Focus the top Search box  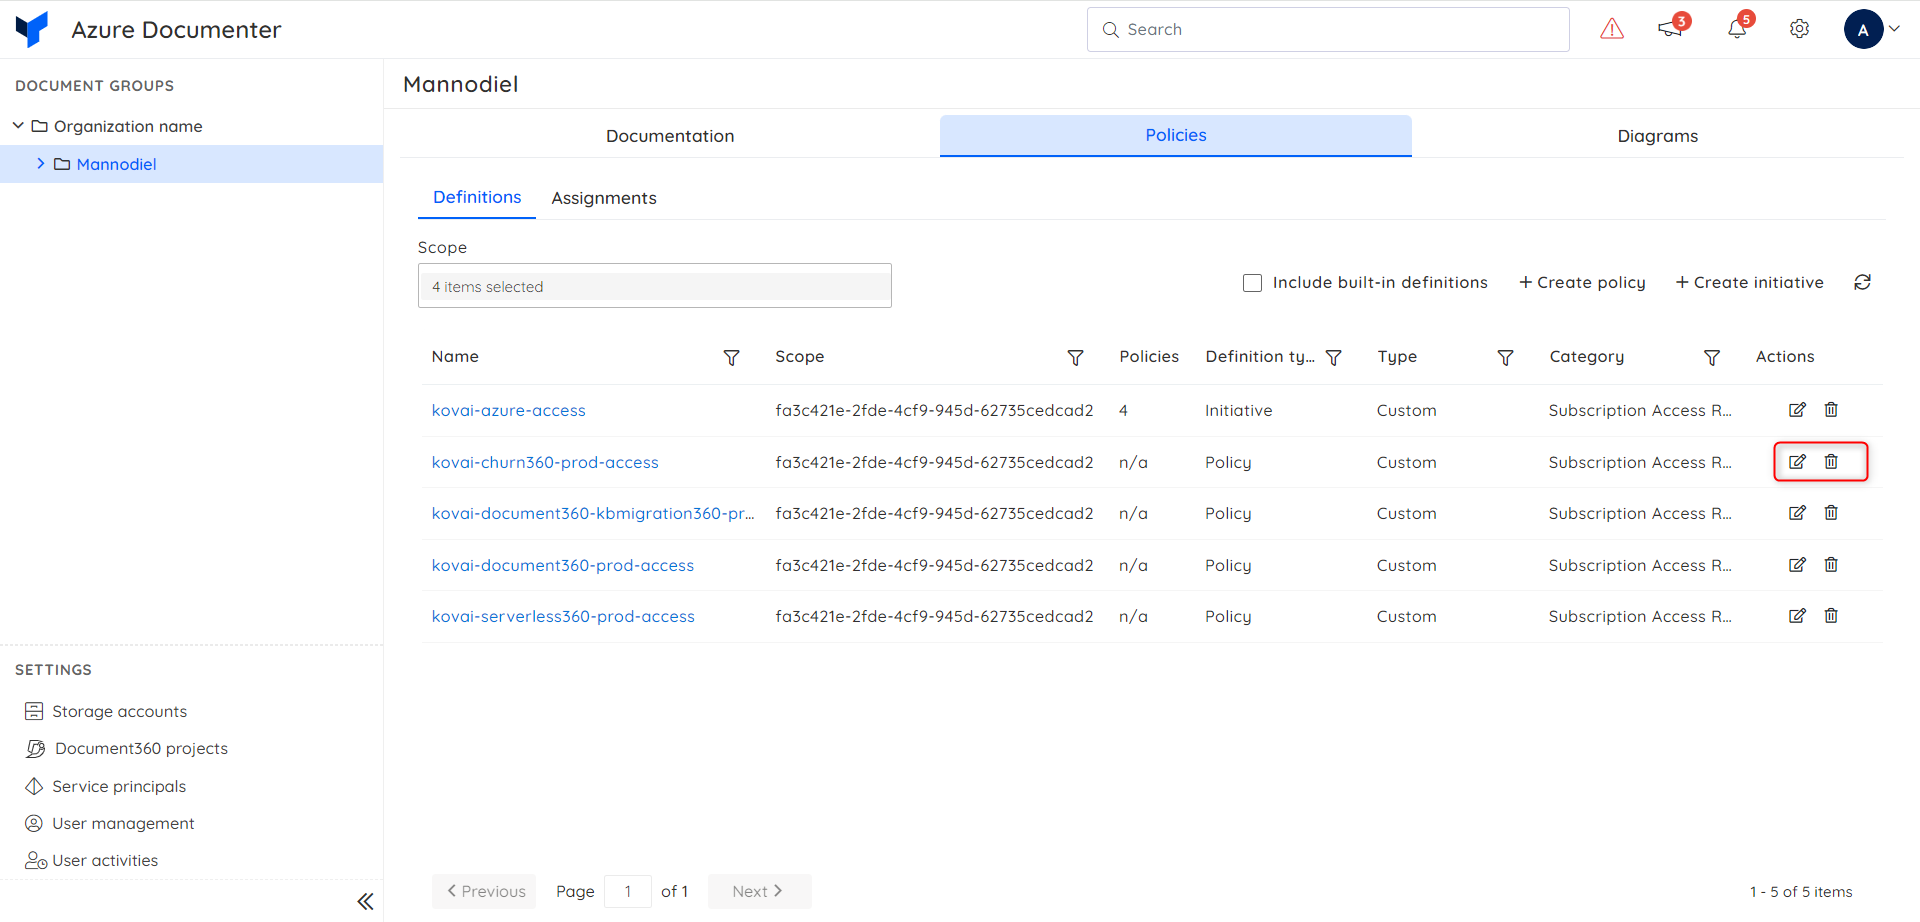tap(1328, 29)
